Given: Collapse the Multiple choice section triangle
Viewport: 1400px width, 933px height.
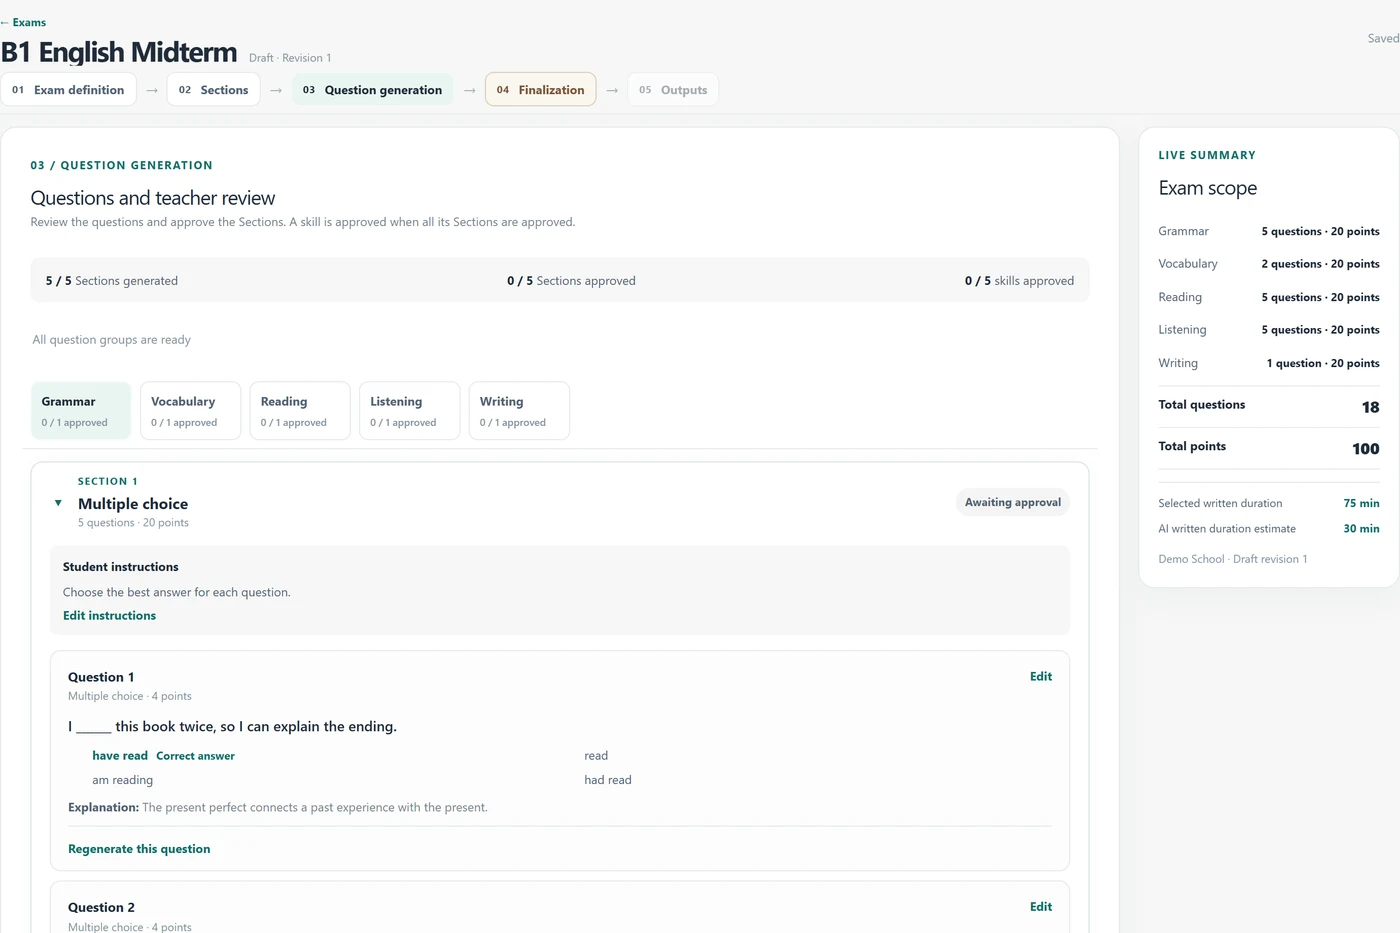Looking at the screenshot, I should click(58, 503).
